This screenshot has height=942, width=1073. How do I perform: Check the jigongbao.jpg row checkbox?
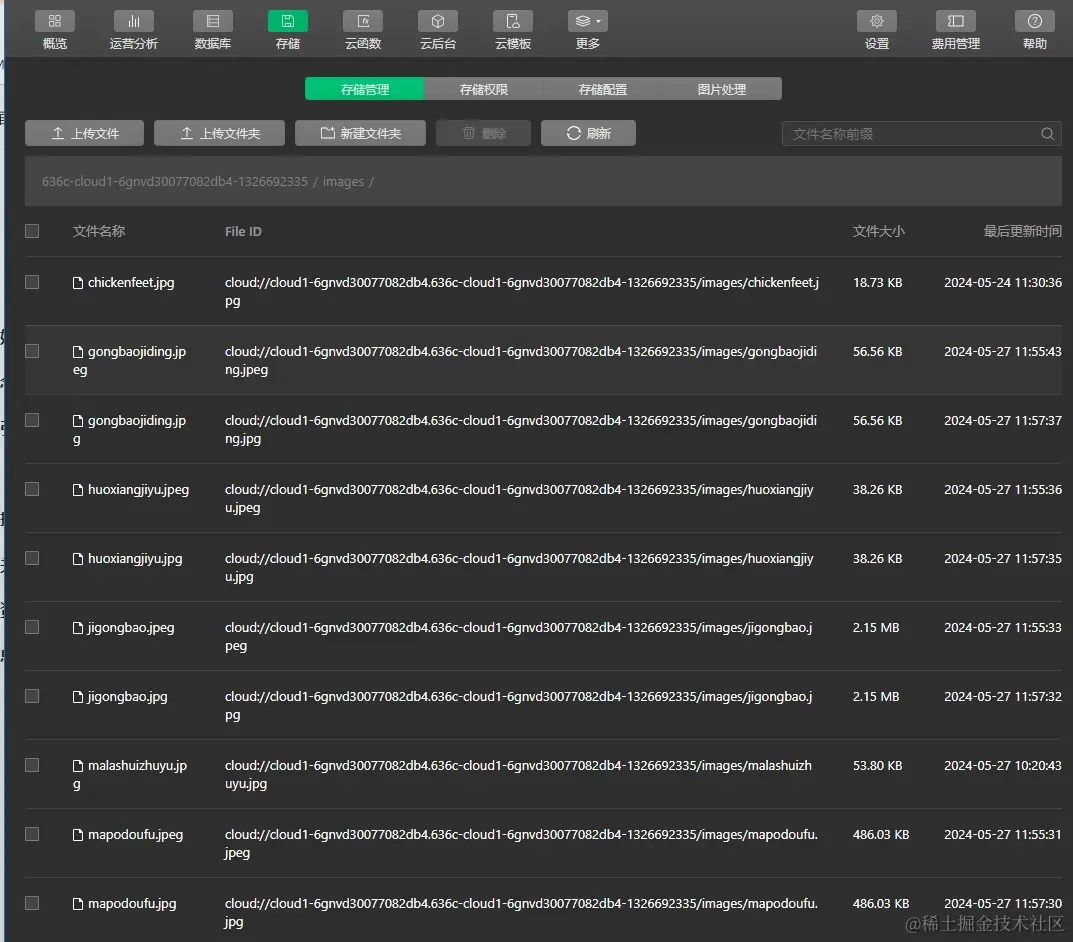pos(32,696)
